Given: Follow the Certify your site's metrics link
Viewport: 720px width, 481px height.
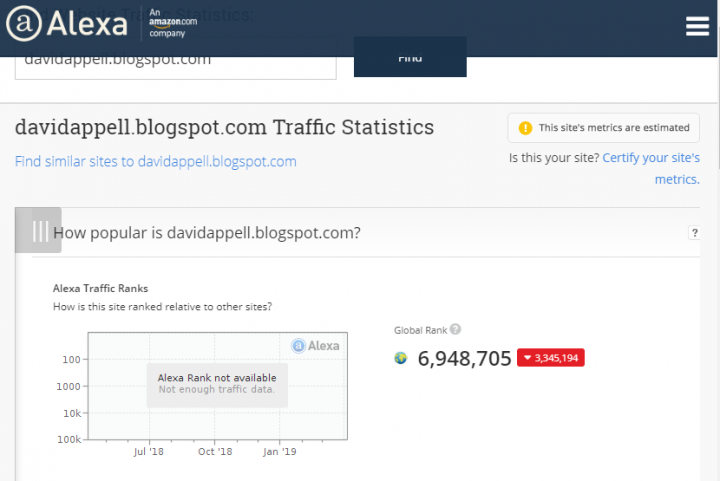Looking at the screenshot, I should (653, 168).
